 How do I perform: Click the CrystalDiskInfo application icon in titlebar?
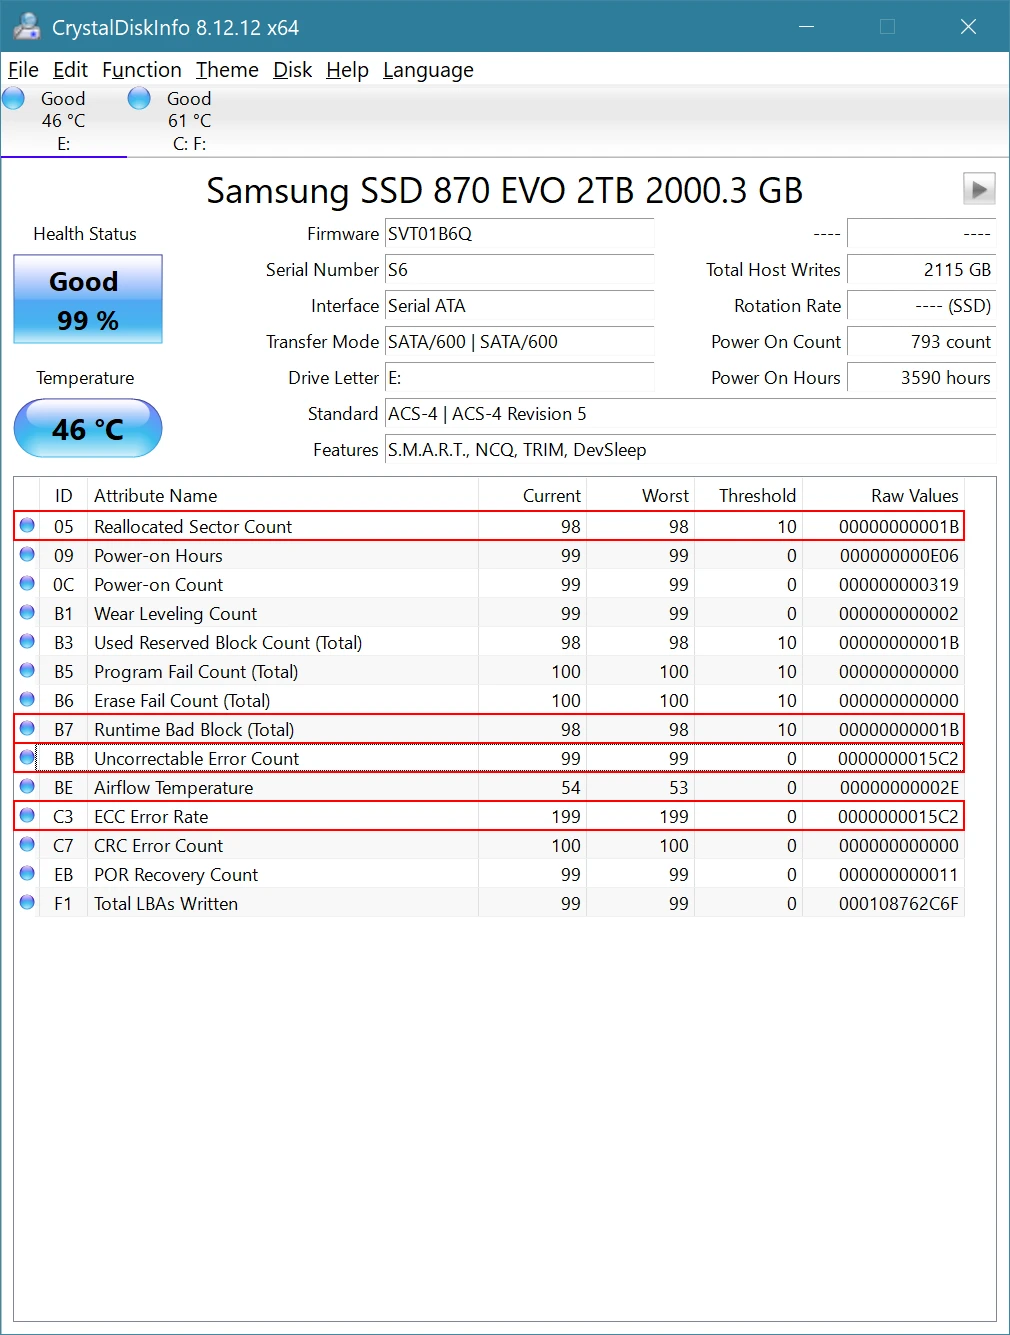pos(26,26)
